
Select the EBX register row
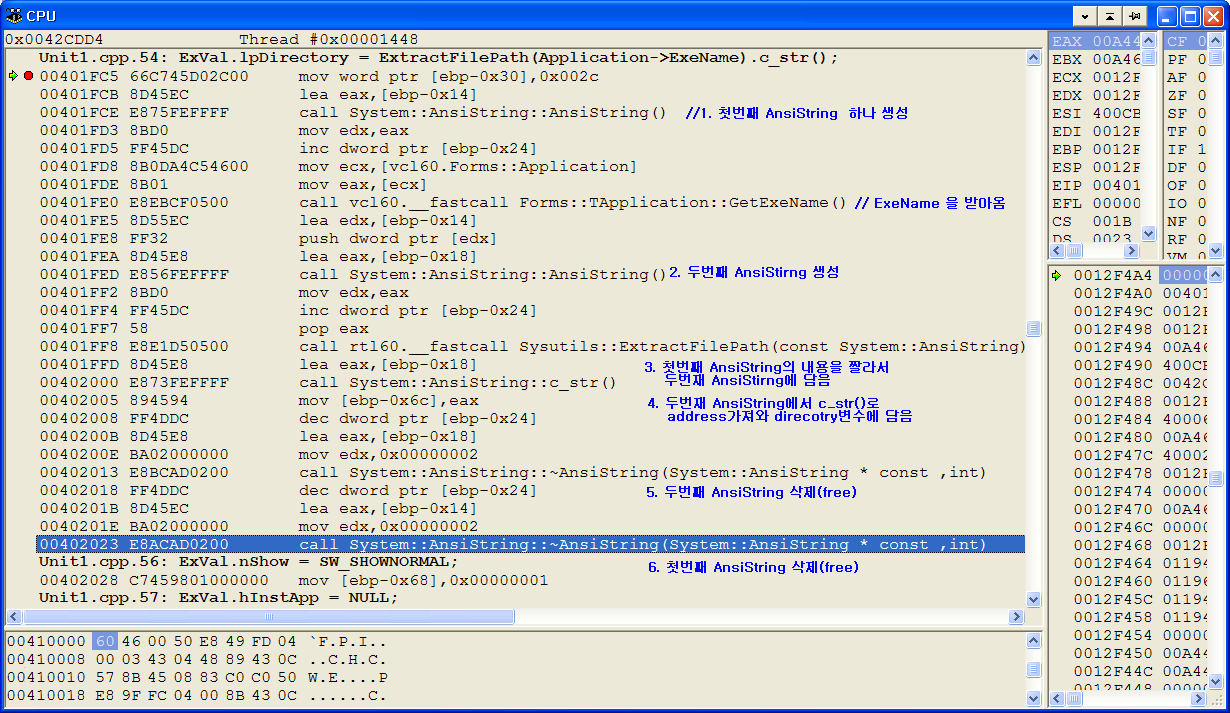point(1095,59)
